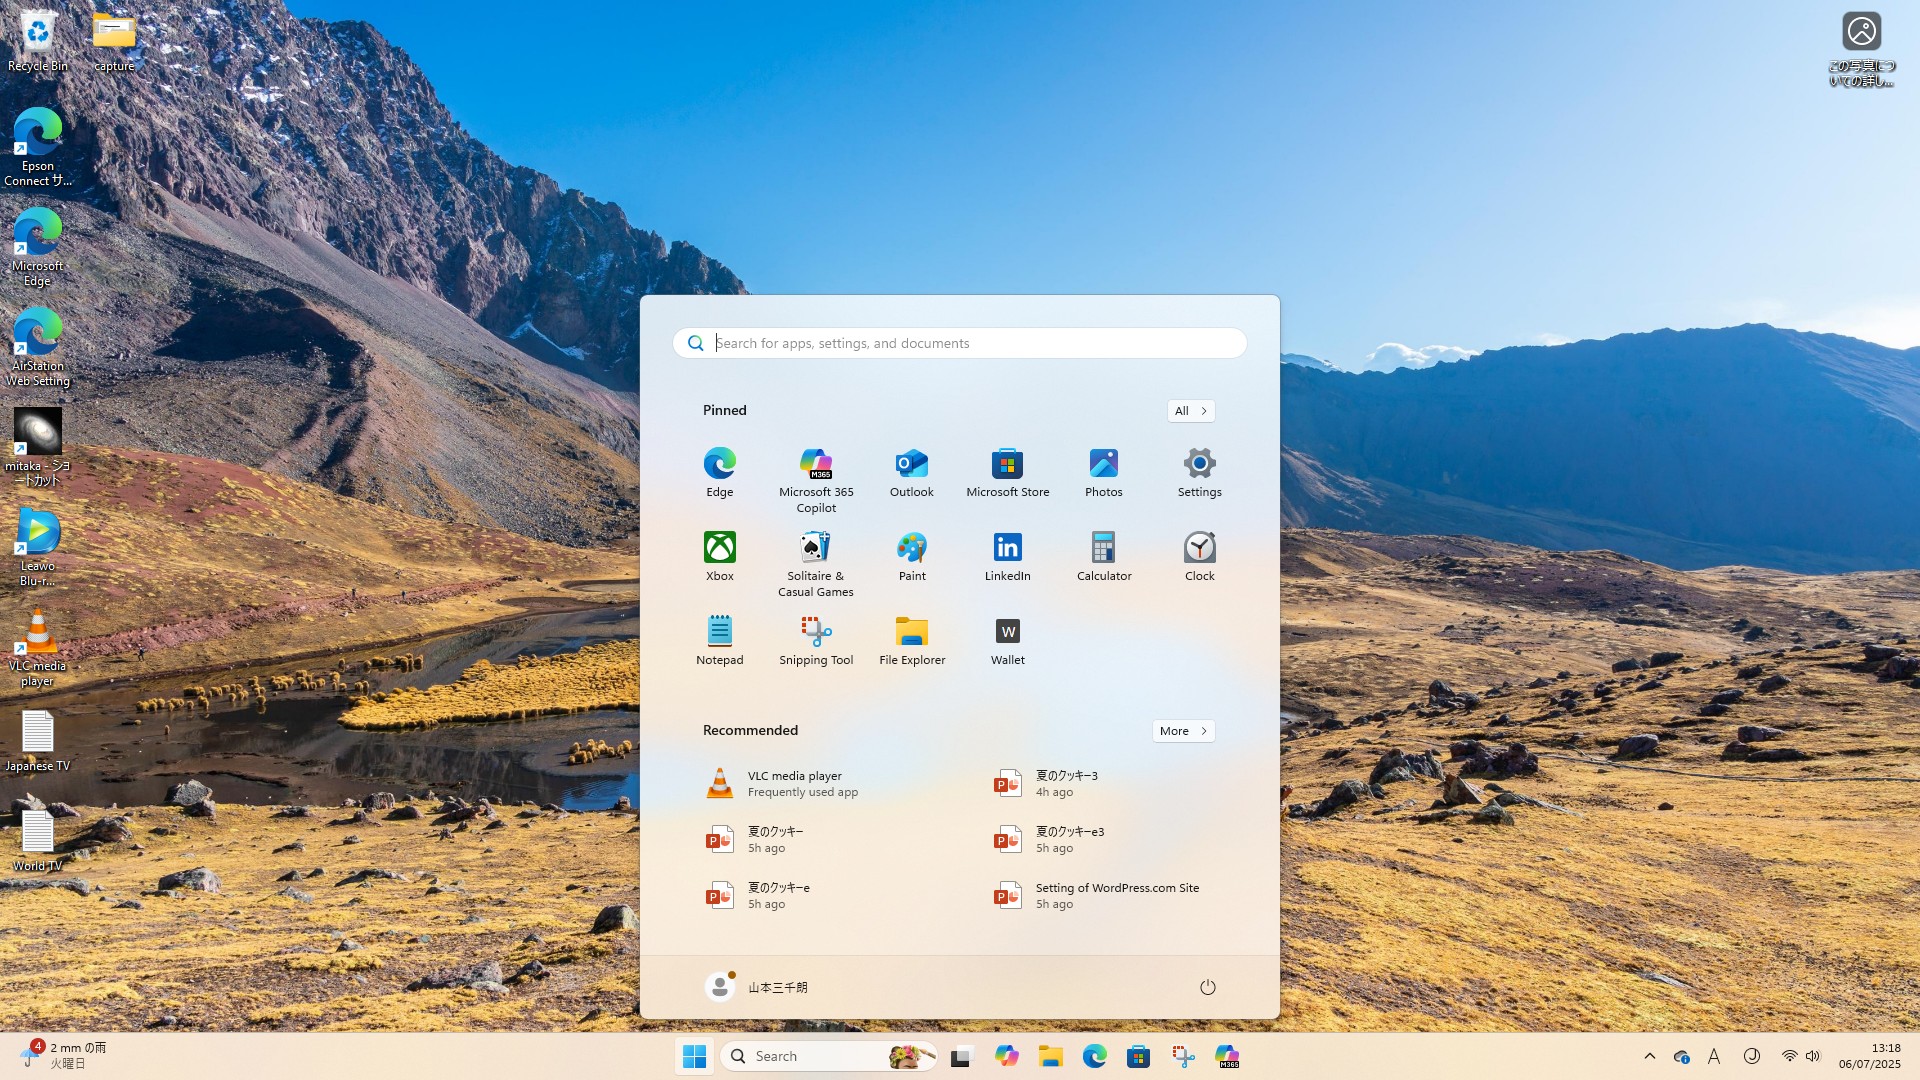This screenshot has width=1920, height=1080.
Task: Open Solitaire & Casual Games
Action: (816, 564)
